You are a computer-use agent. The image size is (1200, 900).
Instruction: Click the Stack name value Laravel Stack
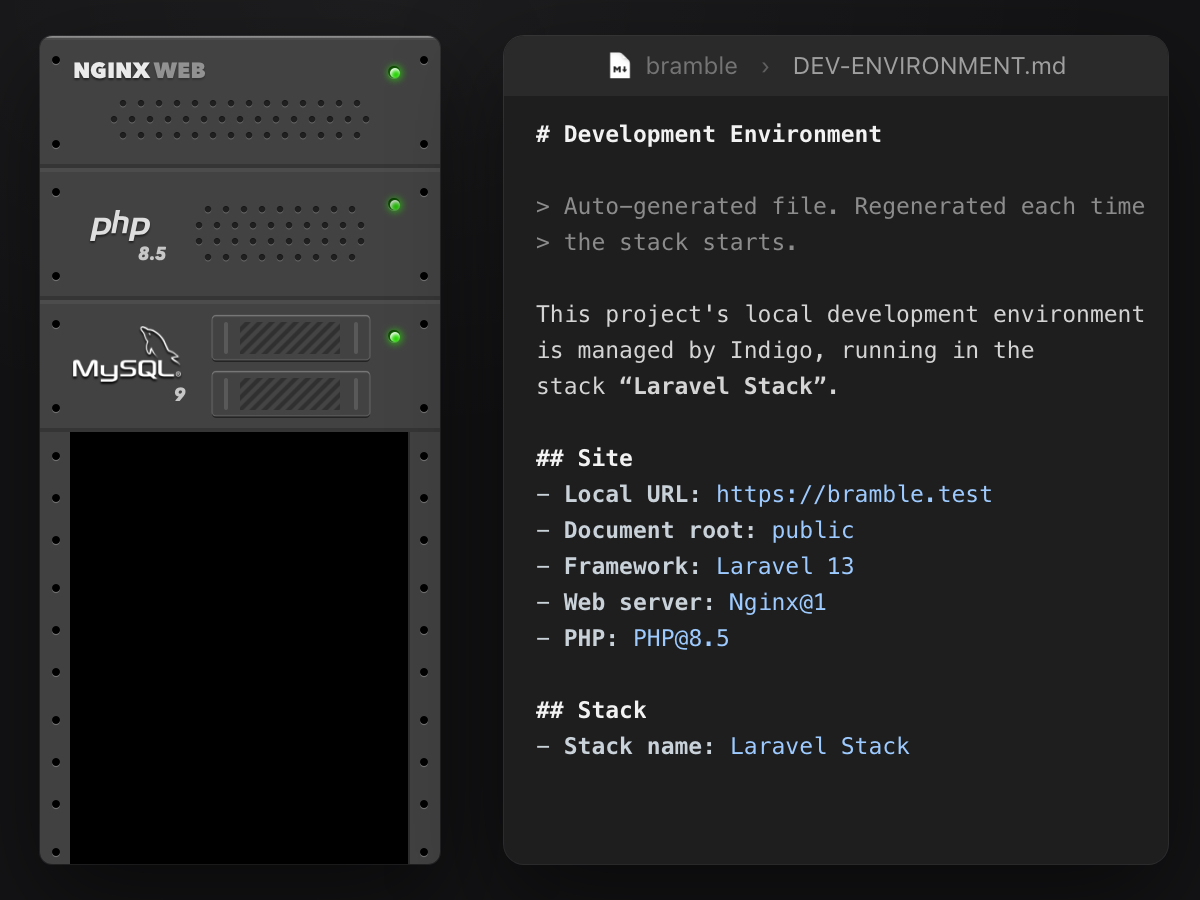point(820,746)
